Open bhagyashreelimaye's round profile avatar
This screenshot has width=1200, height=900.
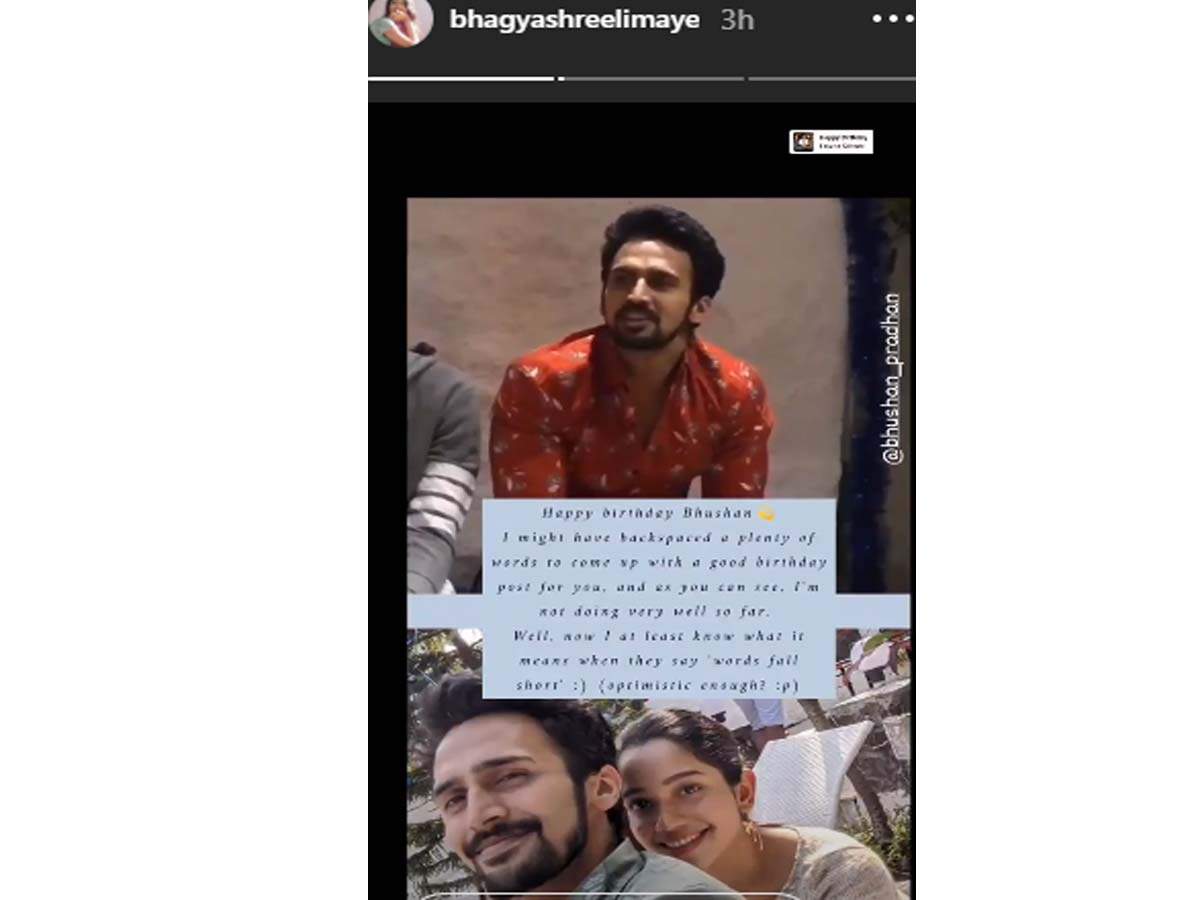click(401, 22)
